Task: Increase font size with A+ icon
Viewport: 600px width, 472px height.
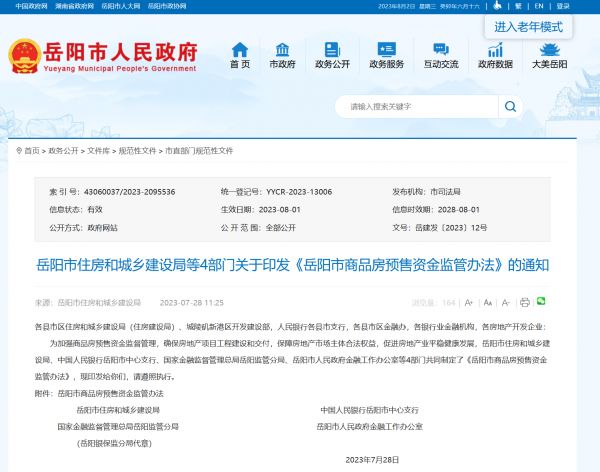Action: point(469,303)
